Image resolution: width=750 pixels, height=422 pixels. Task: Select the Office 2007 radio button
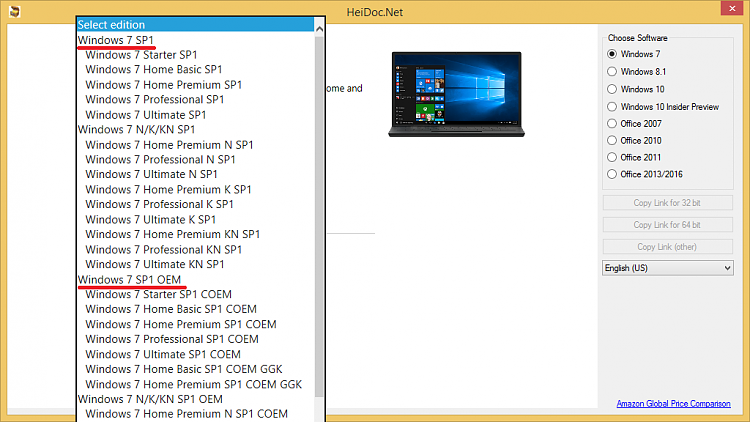coord(612,123)
